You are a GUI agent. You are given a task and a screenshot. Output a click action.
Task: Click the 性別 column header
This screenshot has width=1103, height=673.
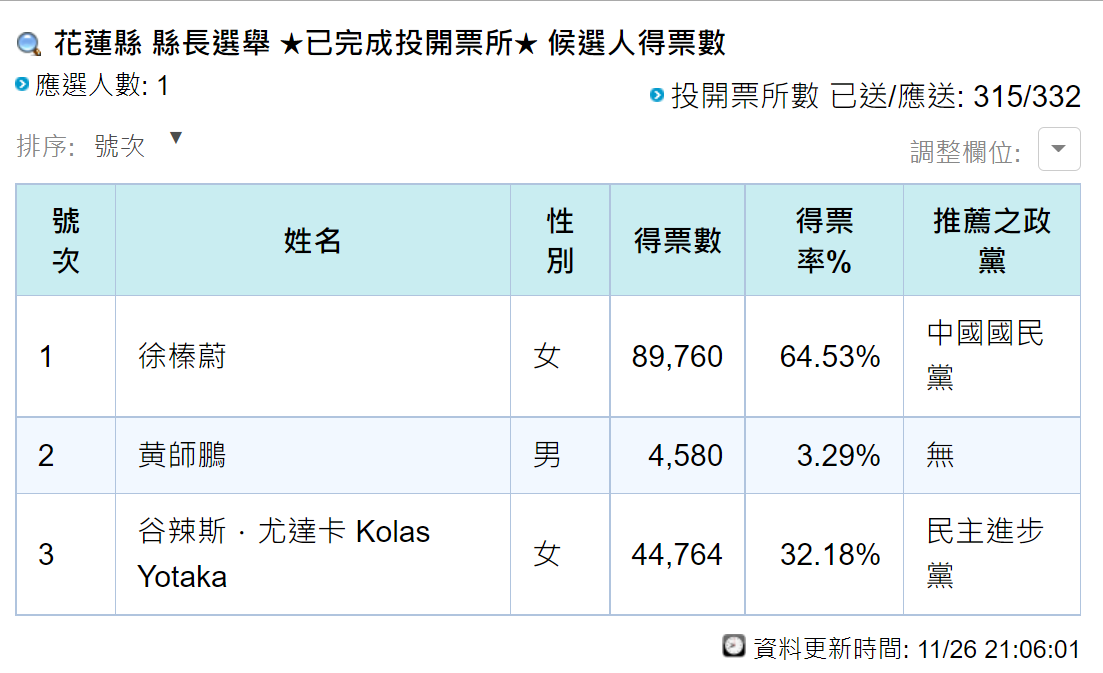(x=560, y=240)
